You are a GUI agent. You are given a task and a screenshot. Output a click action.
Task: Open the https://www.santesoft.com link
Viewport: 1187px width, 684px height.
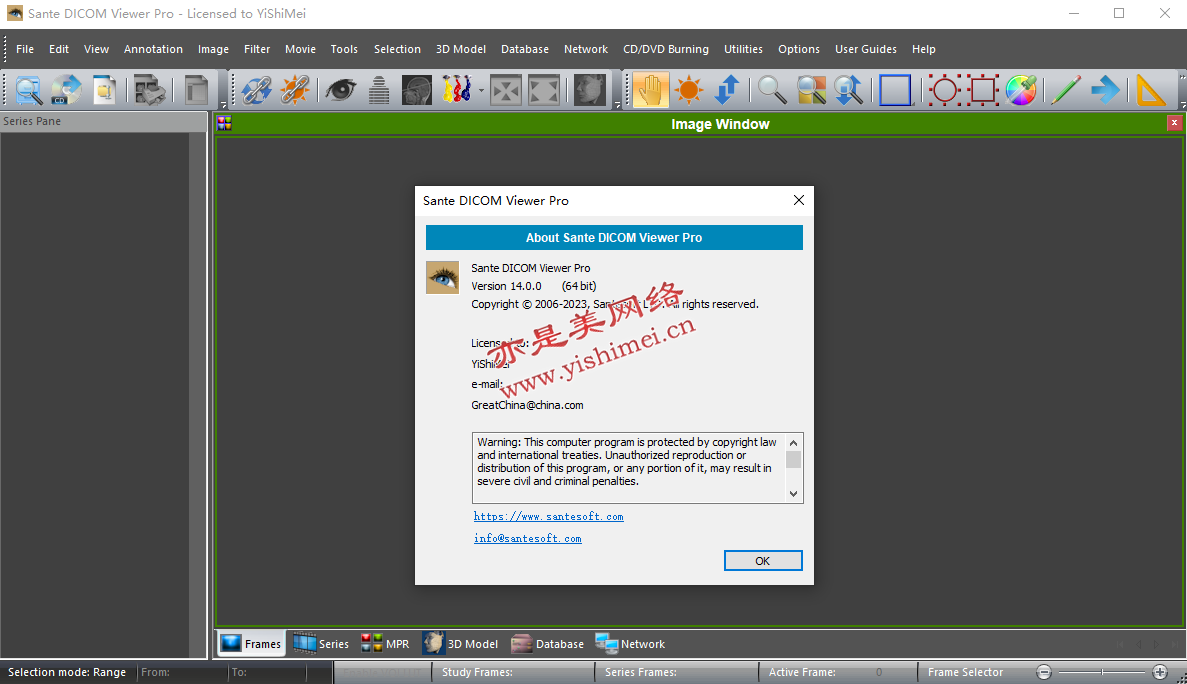548,517
